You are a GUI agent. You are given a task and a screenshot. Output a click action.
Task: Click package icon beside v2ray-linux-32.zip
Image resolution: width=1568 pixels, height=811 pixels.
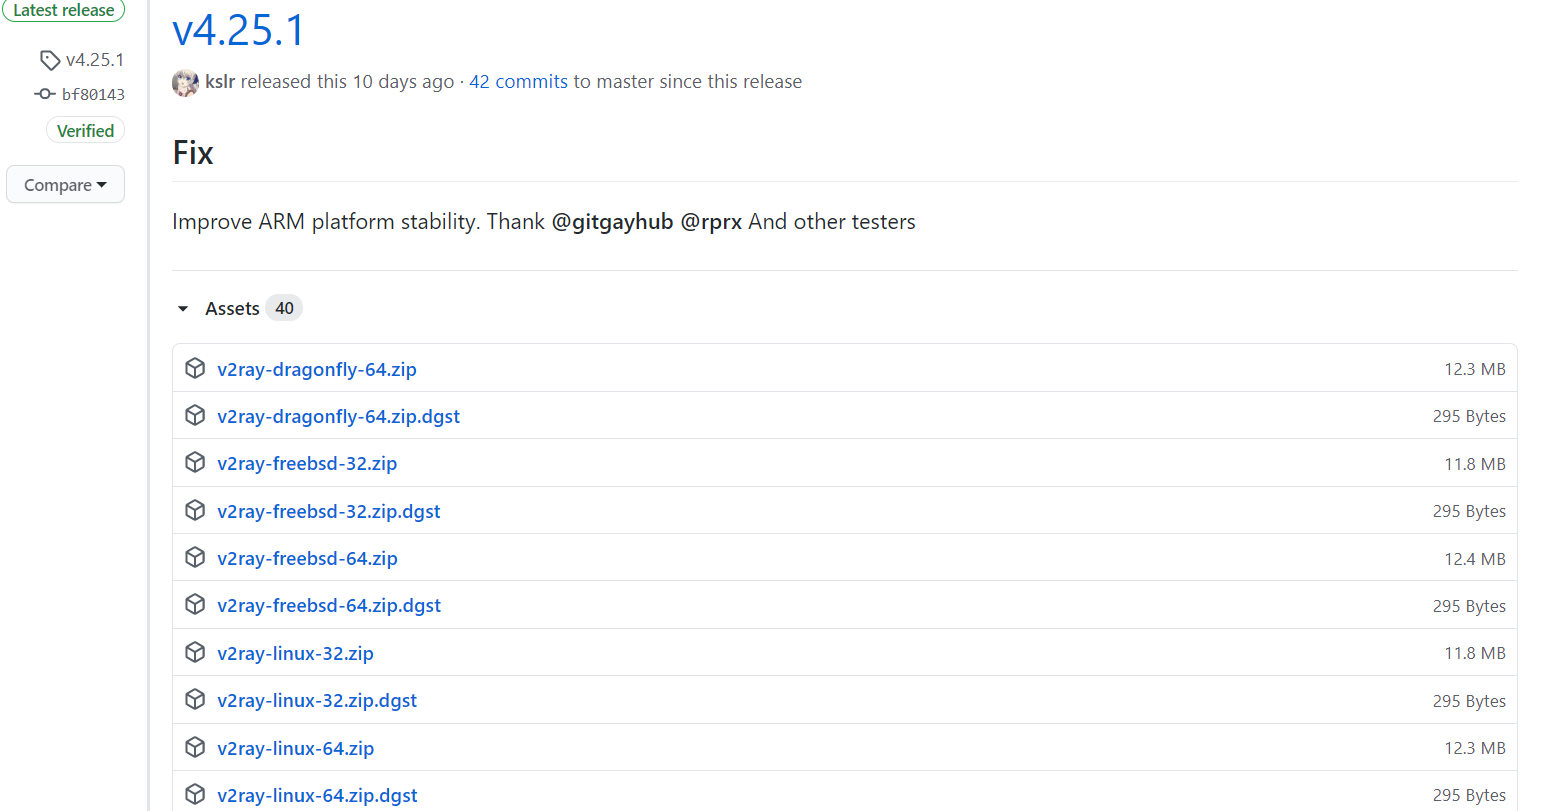pos(195,653)
